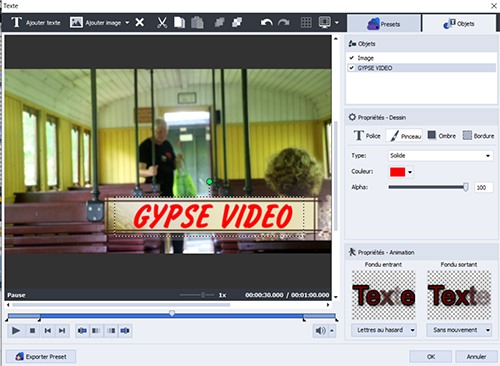Copy with the toolbar copy icon
The width and height of the screenshot is (500, 366).
coord(179,22)
